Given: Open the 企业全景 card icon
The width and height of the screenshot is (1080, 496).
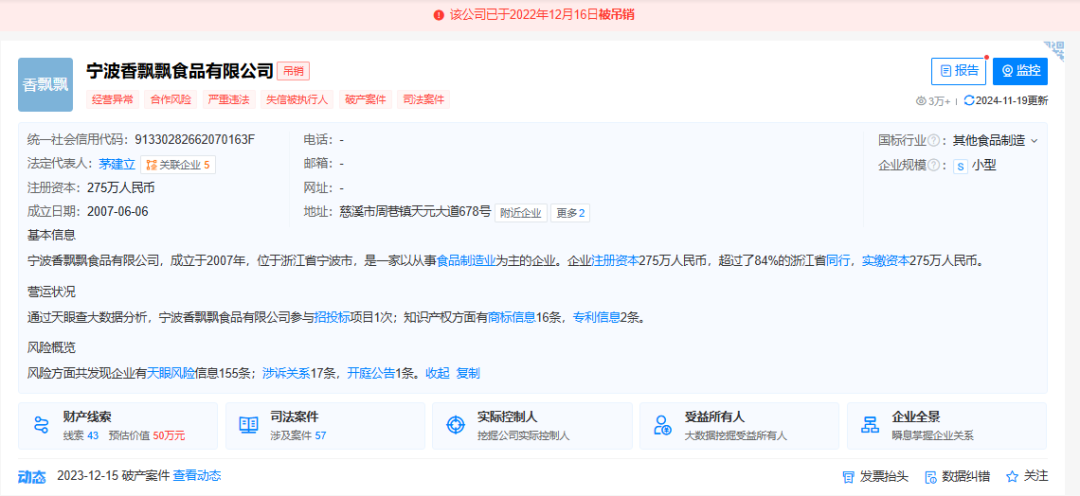Looking at the screenshot, I should tap(870, 425).
